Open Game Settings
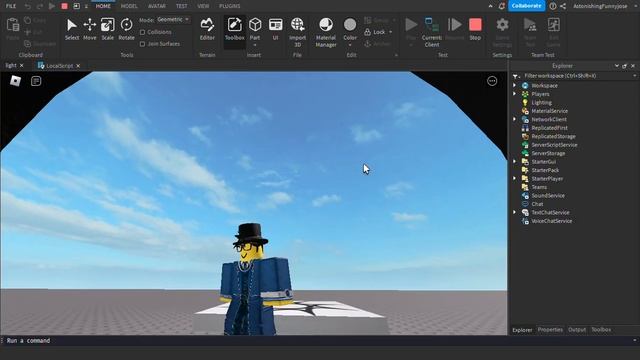Image resolution: width=640 pixels, height=360 pixels. 502,32
